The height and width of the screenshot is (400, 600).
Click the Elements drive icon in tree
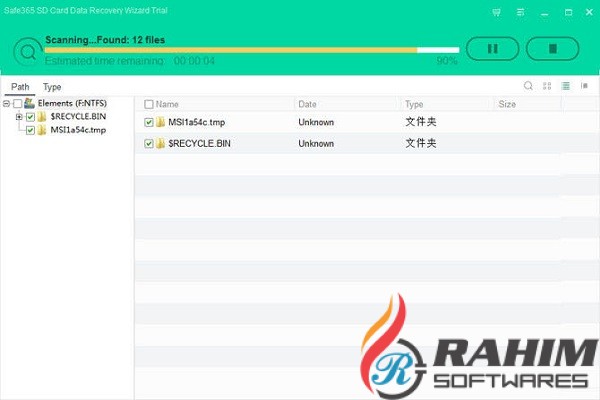29,103
